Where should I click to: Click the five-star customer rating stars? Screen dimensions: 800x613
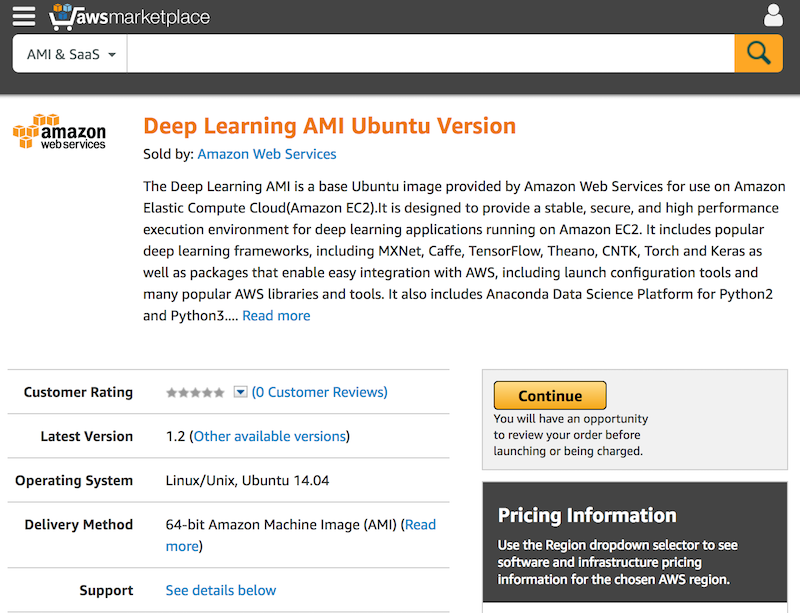tap(195, 393)
